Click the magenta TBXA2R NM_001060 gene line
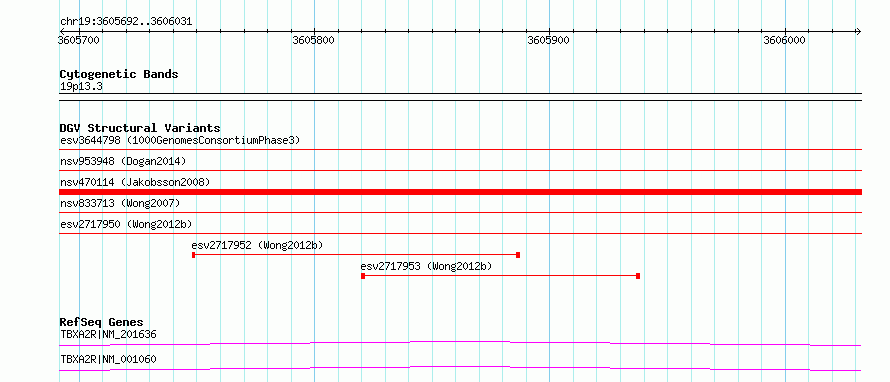The image size is (890, 382). click(461, 368)
